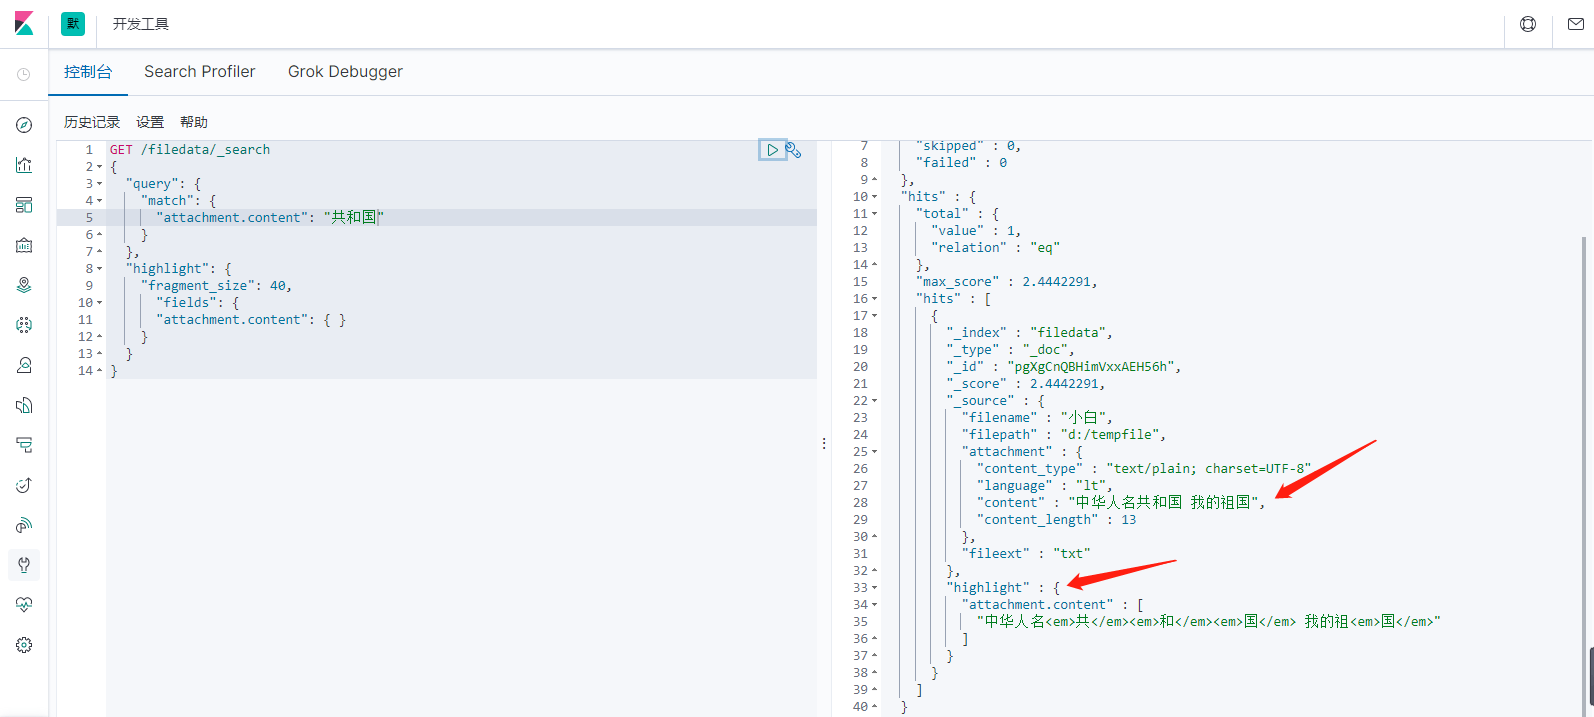Place cursor in the "共和国" query value

click(x=353, y=218)
